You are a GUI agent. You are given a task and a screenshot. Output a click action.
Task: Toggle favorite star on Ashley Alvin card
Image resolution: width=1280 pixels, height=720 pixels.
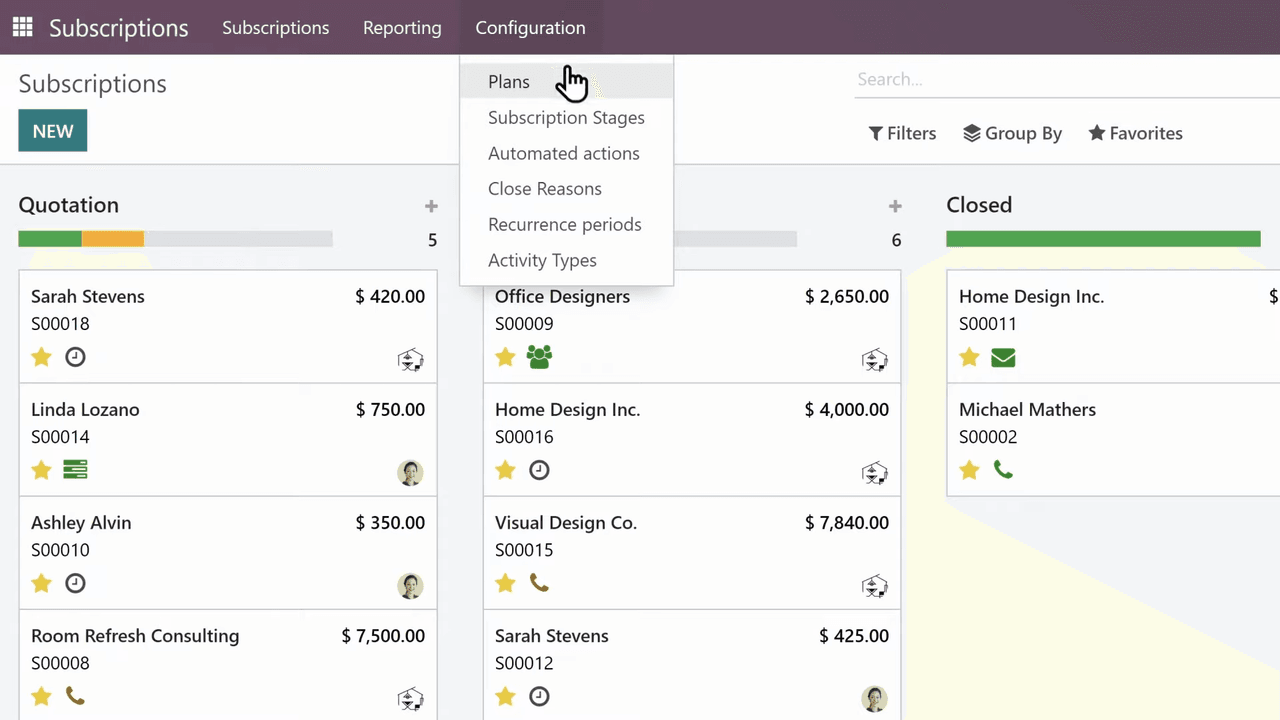(x=41, y=582)
